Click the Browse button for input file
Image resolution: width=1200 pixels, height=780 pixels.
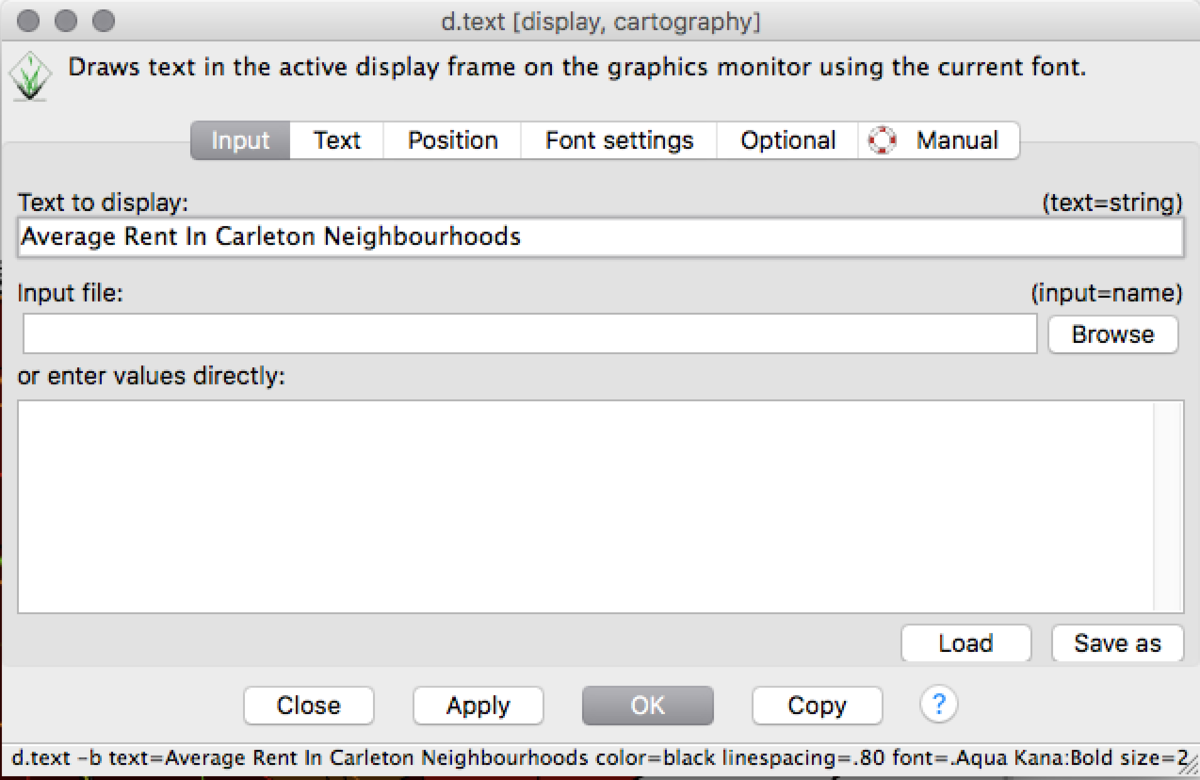pyautogui.click(x=1112, y=334)
